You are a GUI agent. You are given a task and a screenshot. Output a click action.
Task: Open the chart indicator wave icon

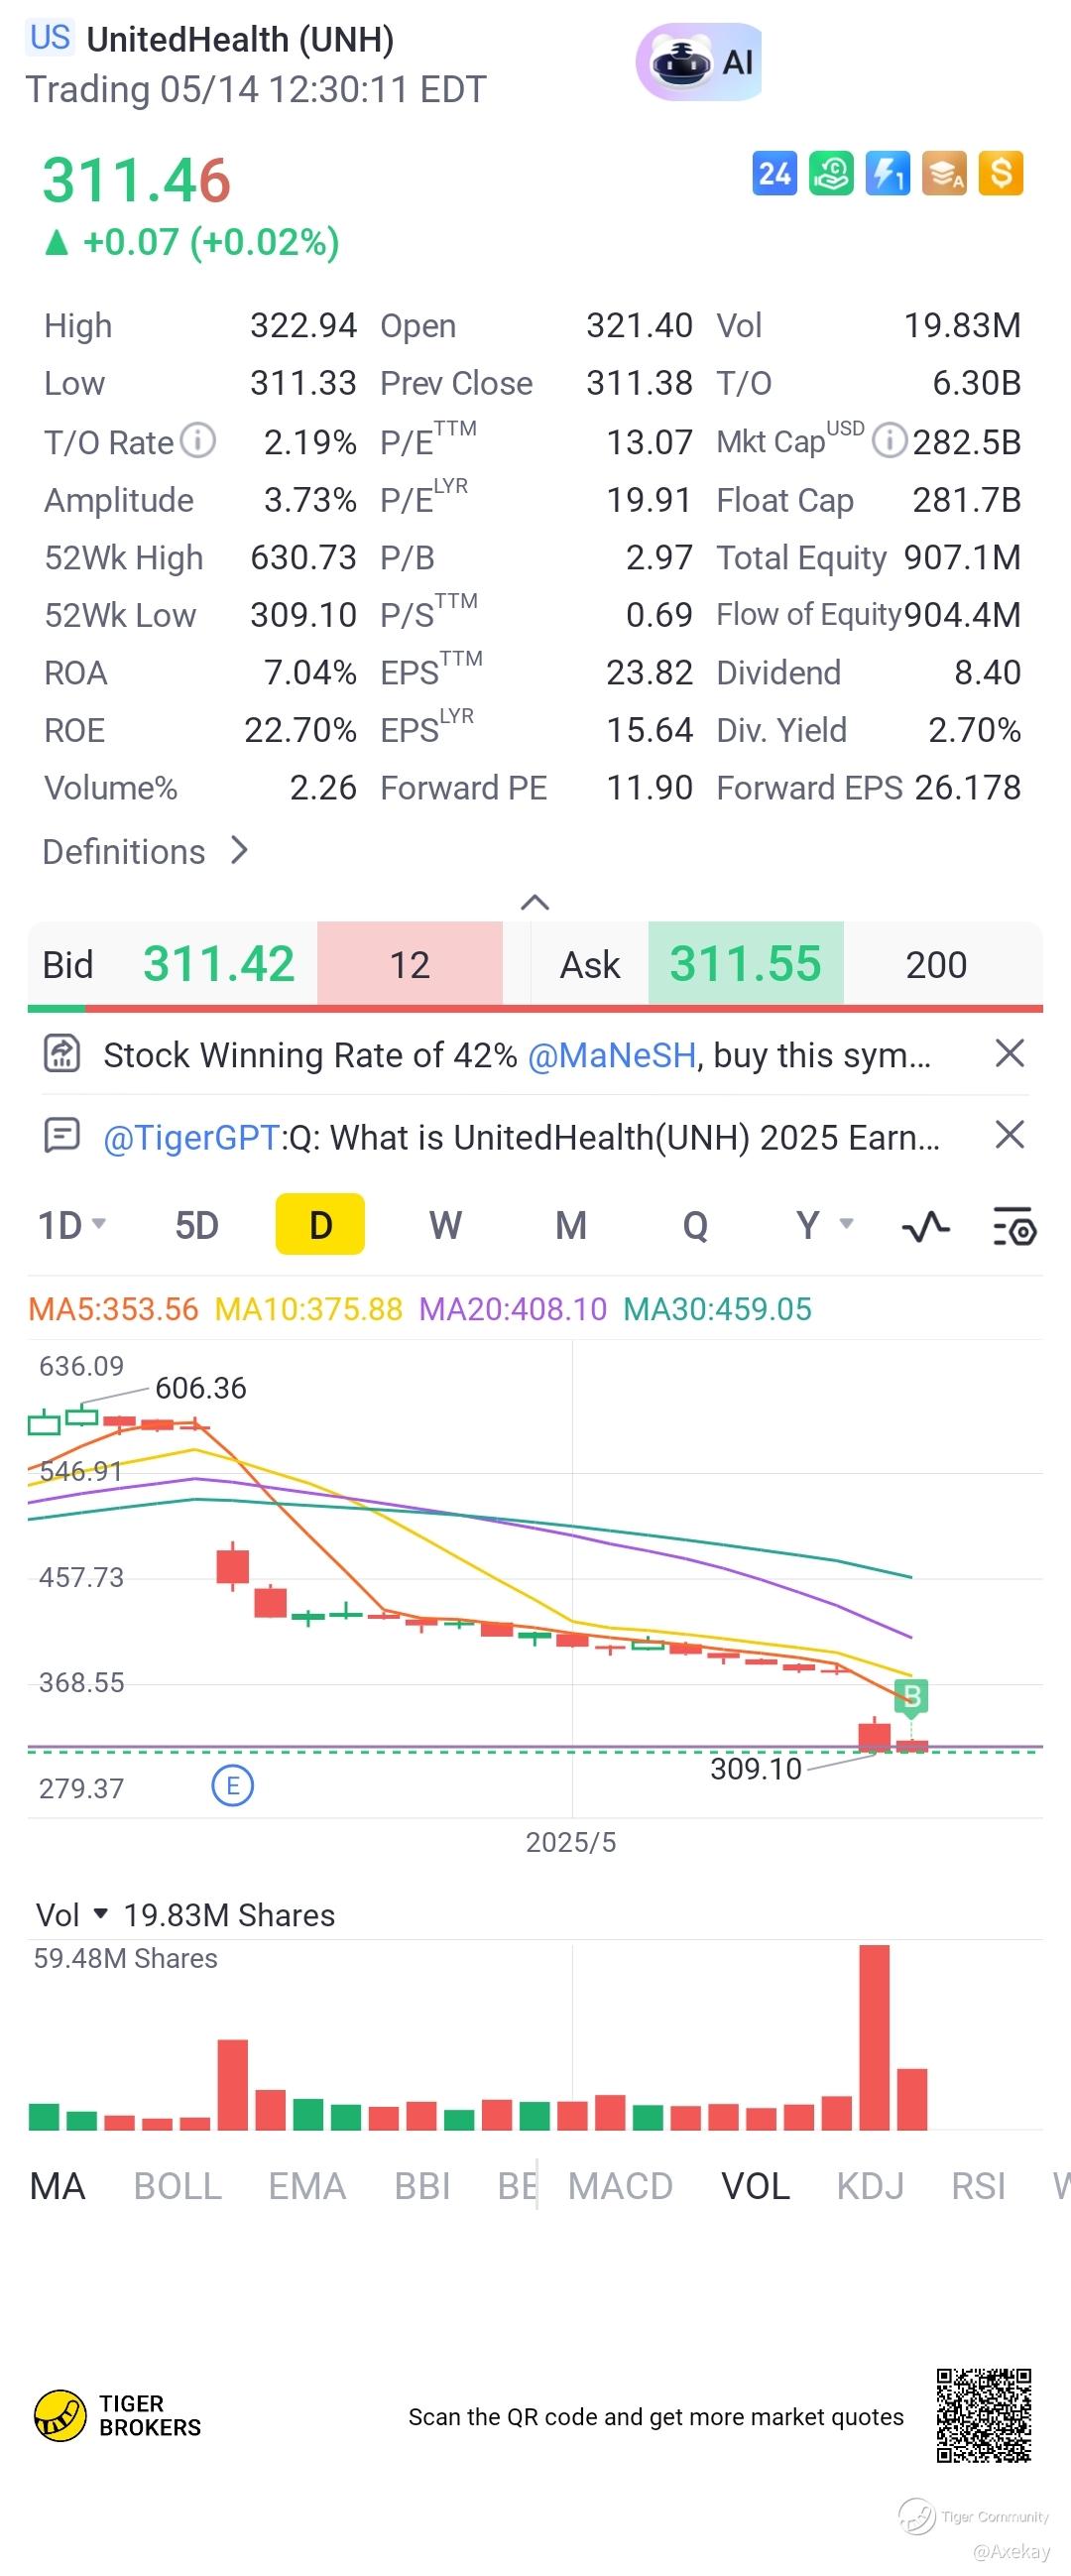[x=926, y=1226]
